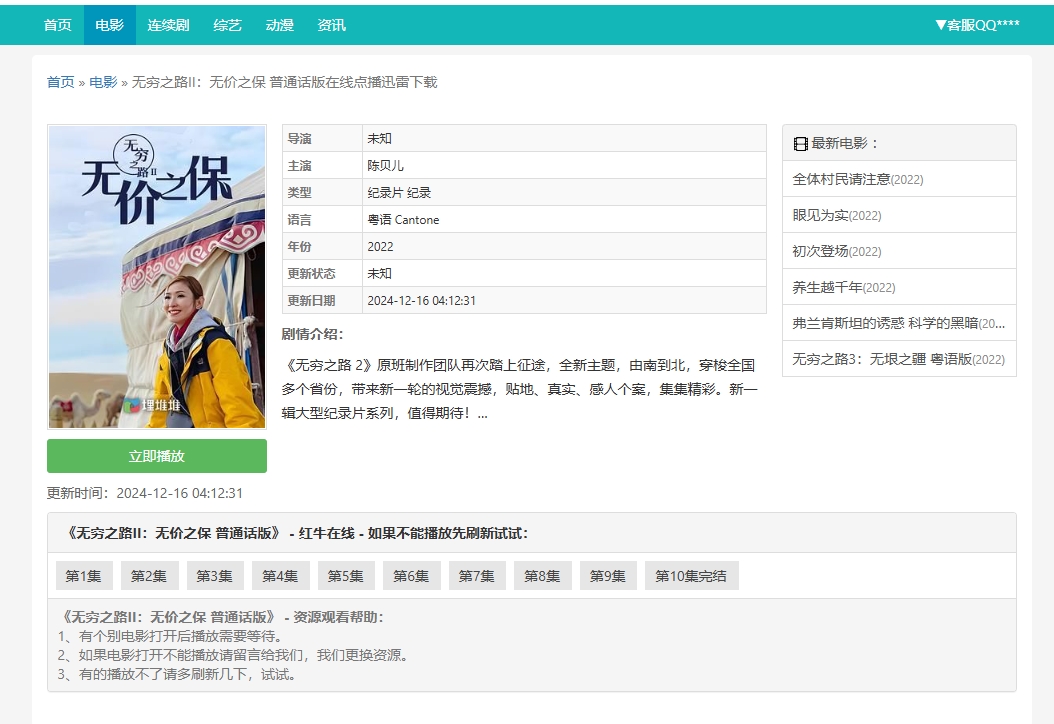Click the genre value 纪录片 纪录

point(399,192)
